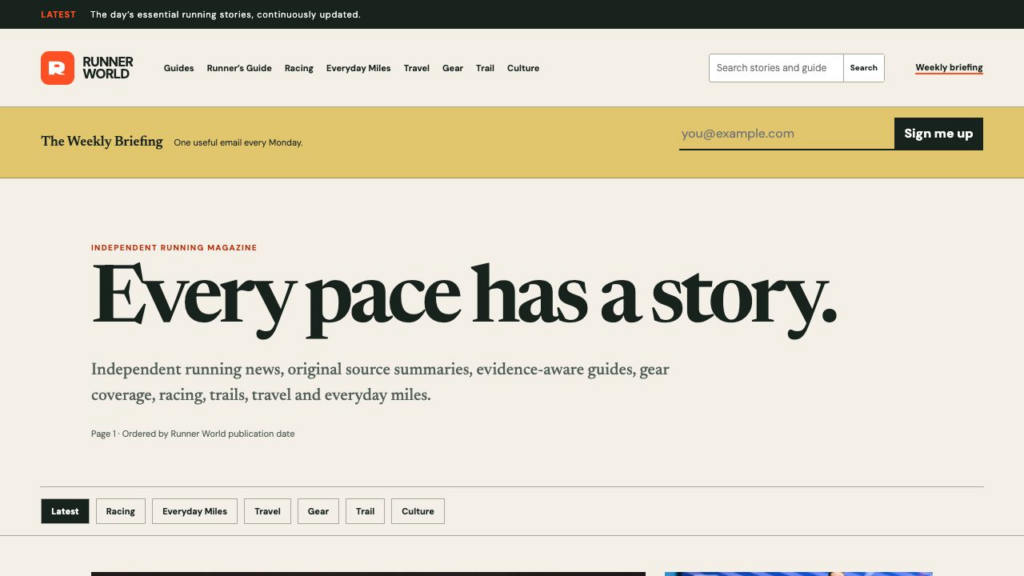Click the LATEST label in the top bar

click(58, 14)
